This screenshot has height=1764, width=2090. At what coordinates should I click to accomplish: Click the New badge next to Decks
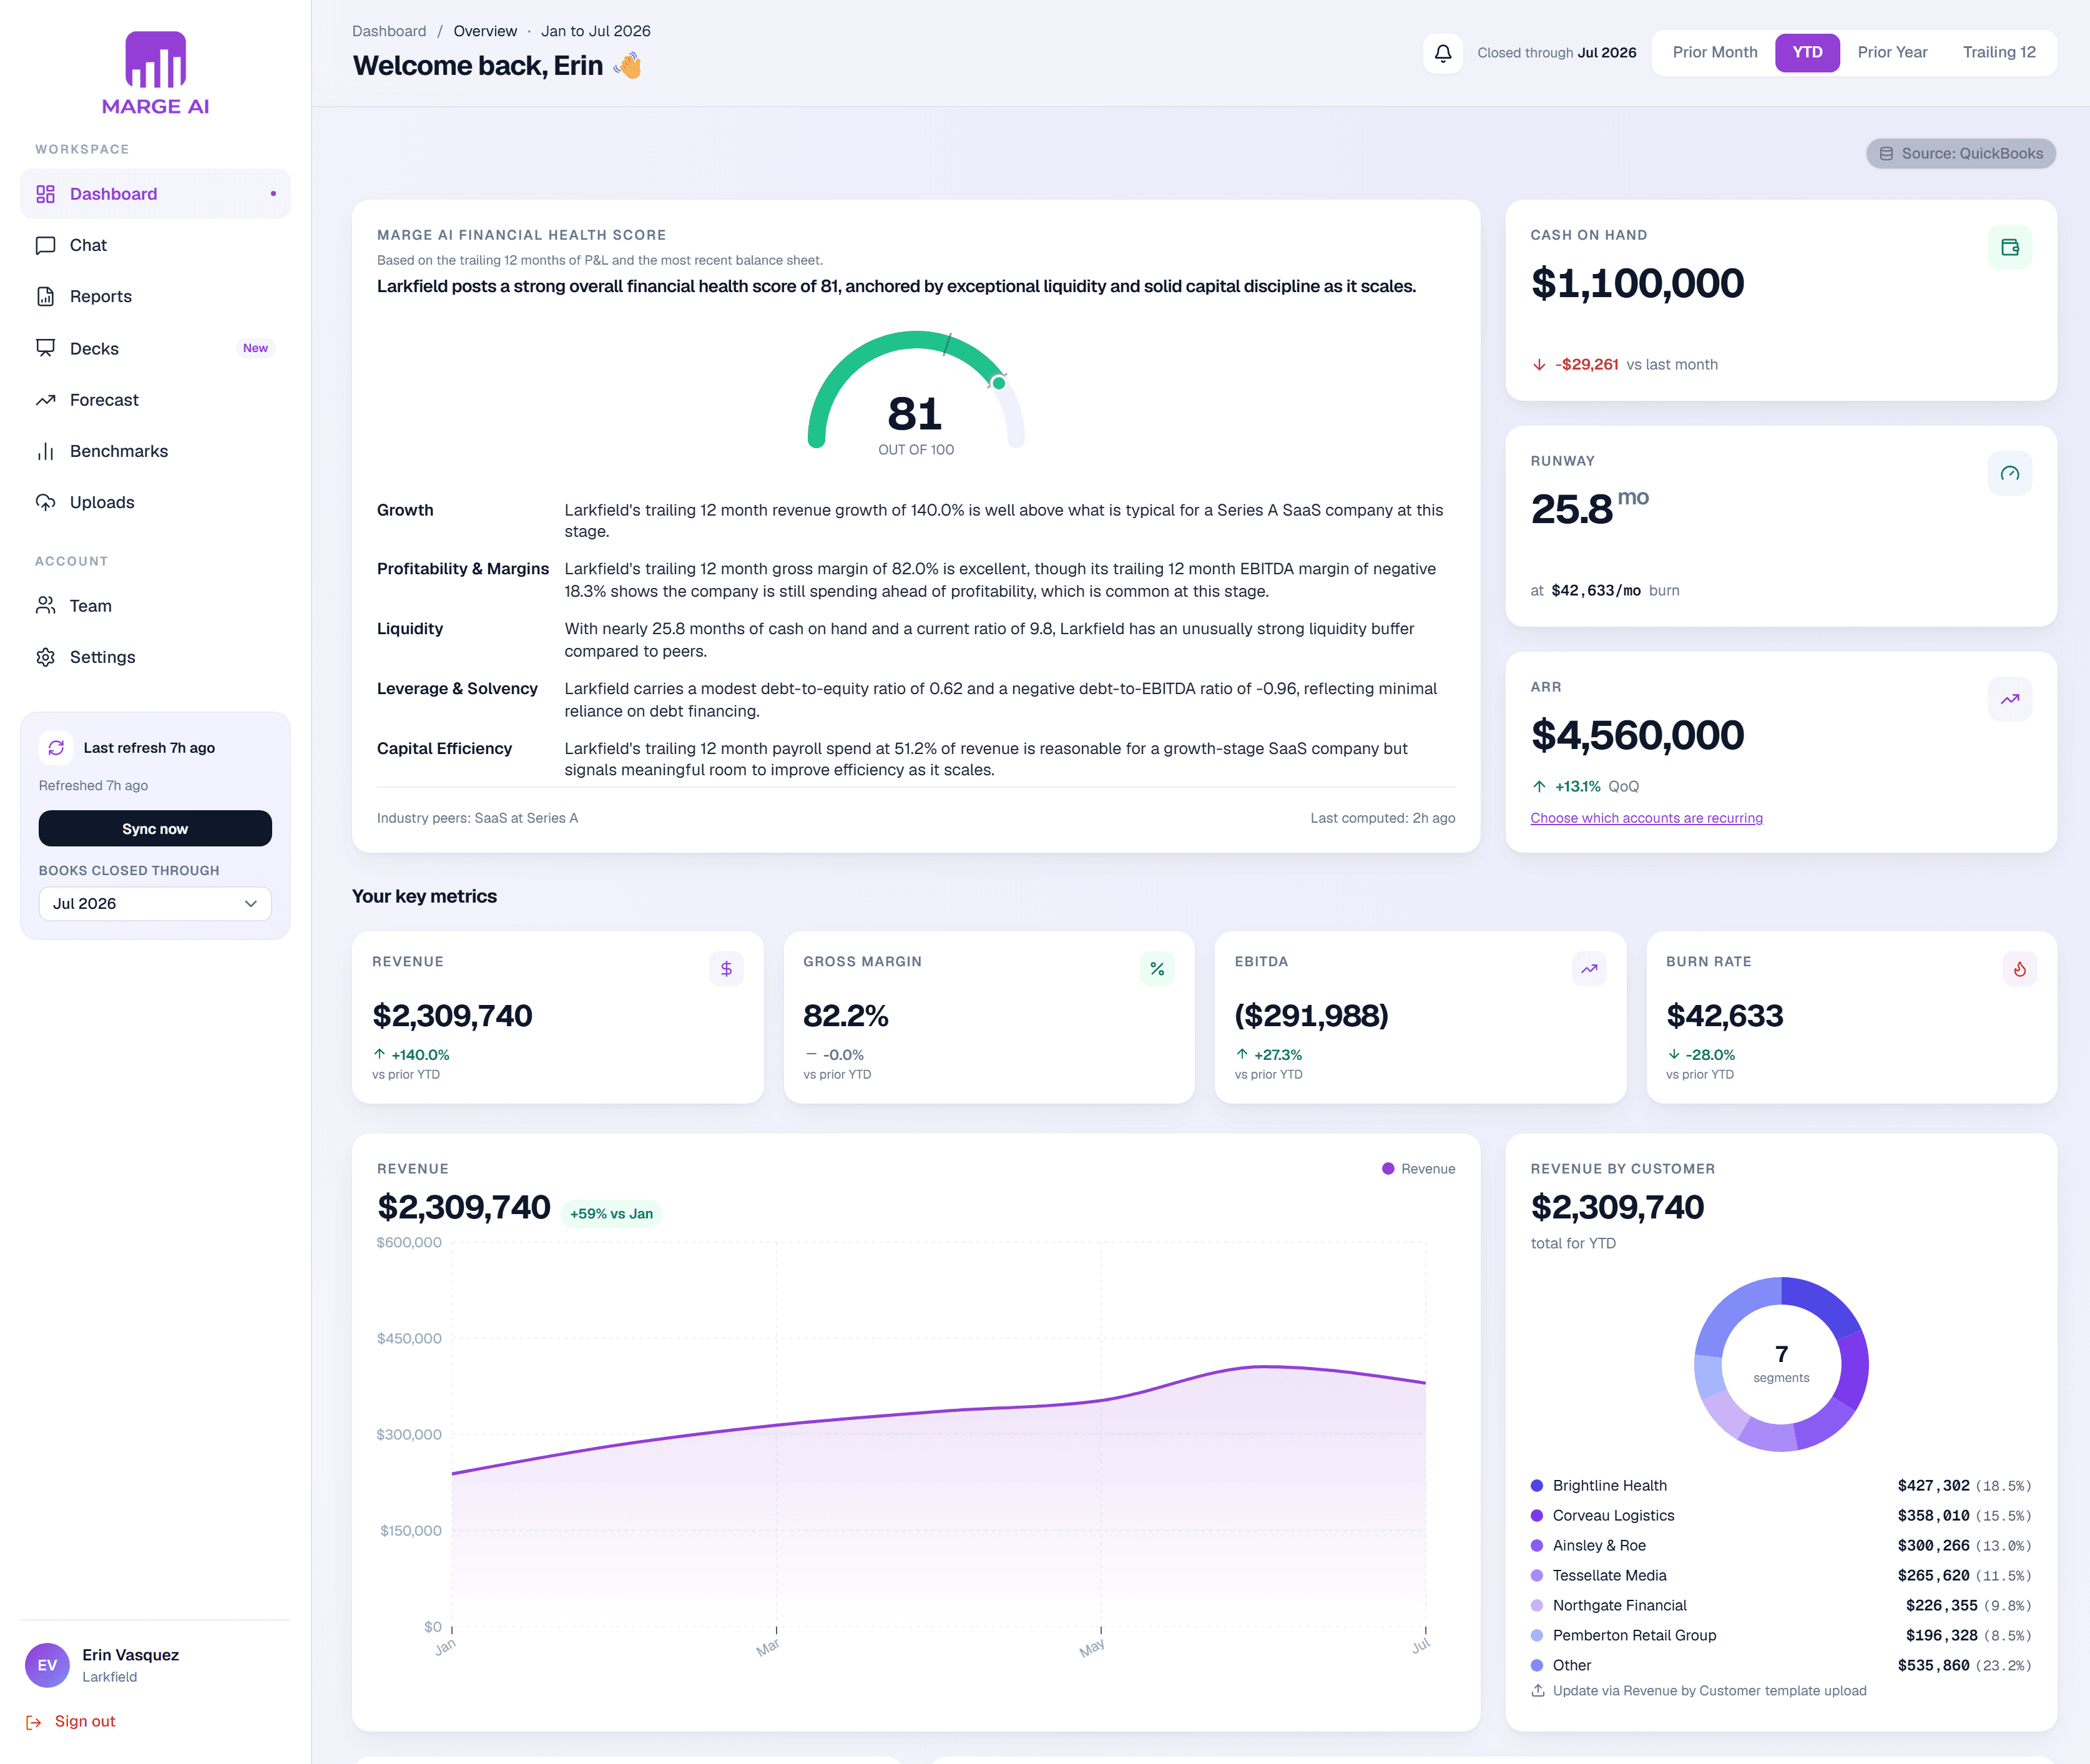255,348
